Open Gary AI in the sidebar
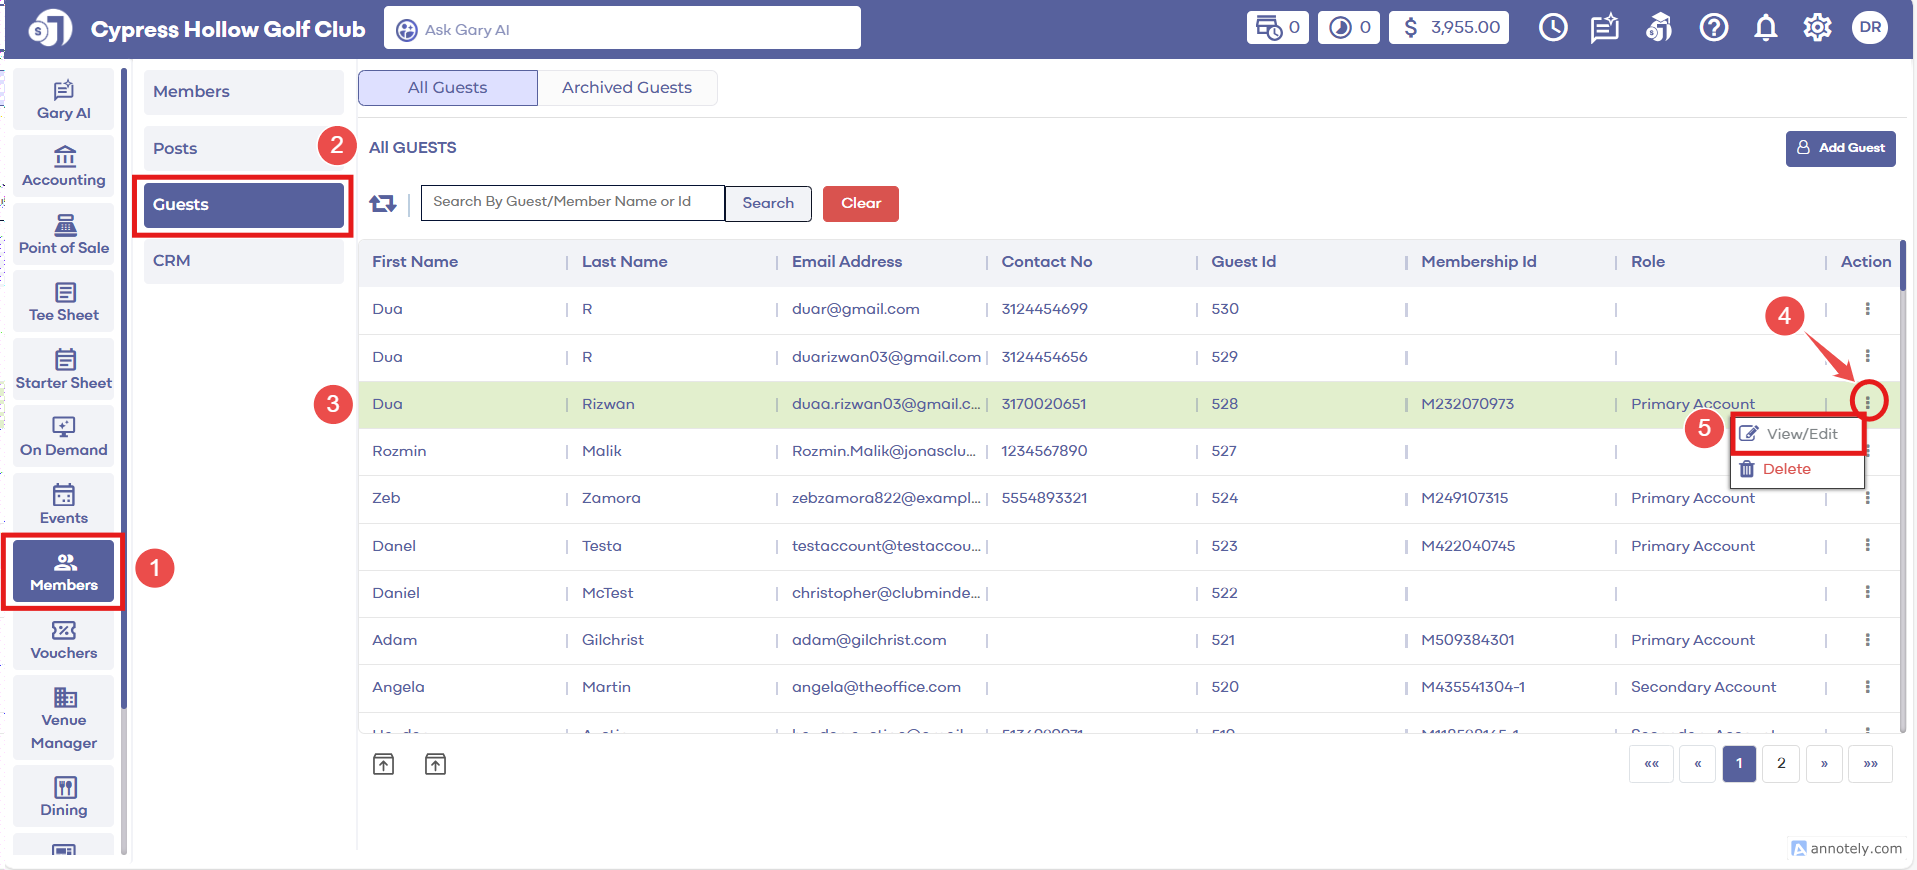This screenshot has width=1917, height=870. [x=64, y=100]
